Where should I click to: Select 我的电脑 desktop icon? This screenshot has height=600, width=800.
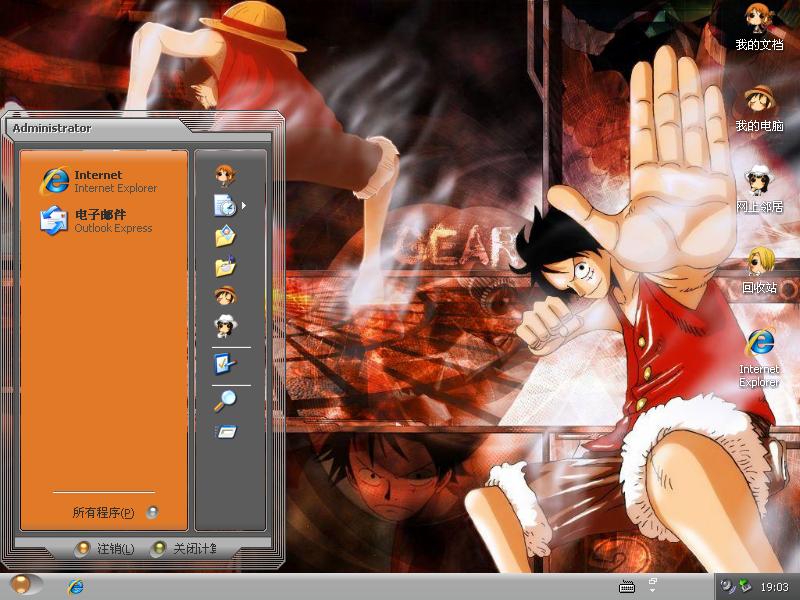(759, 108)
